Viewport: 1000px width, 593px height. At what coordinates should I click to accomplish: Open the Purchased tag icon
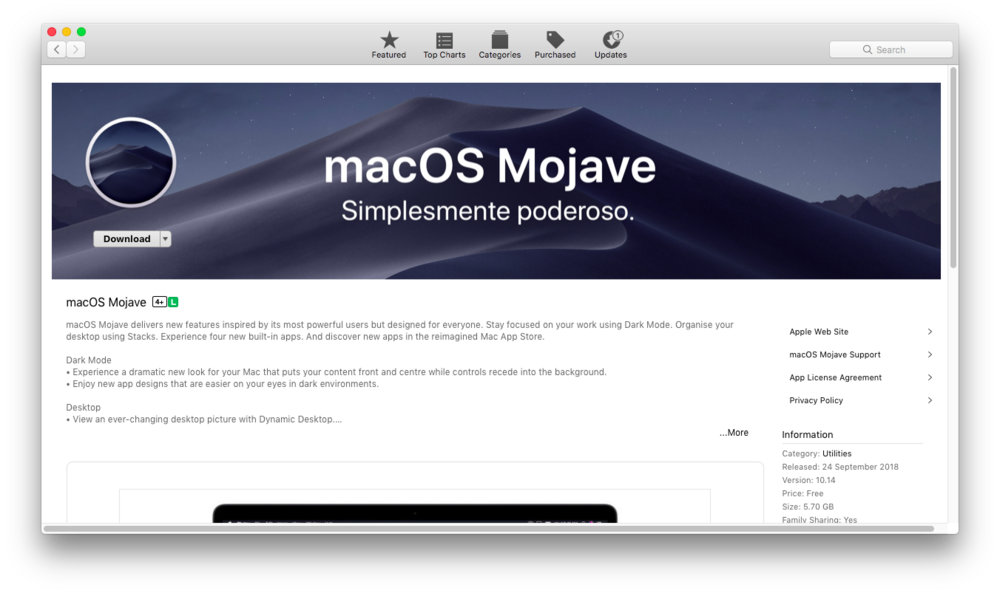[x=555, y=41]
